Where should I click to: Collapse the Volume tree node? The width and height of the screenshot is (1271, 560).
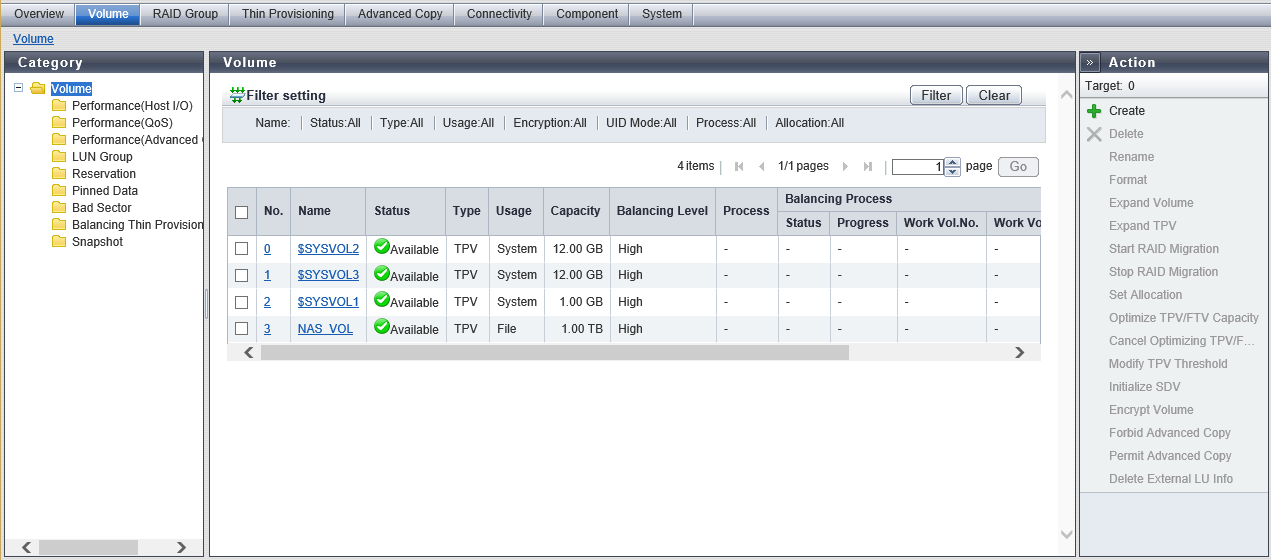point(19,88)
